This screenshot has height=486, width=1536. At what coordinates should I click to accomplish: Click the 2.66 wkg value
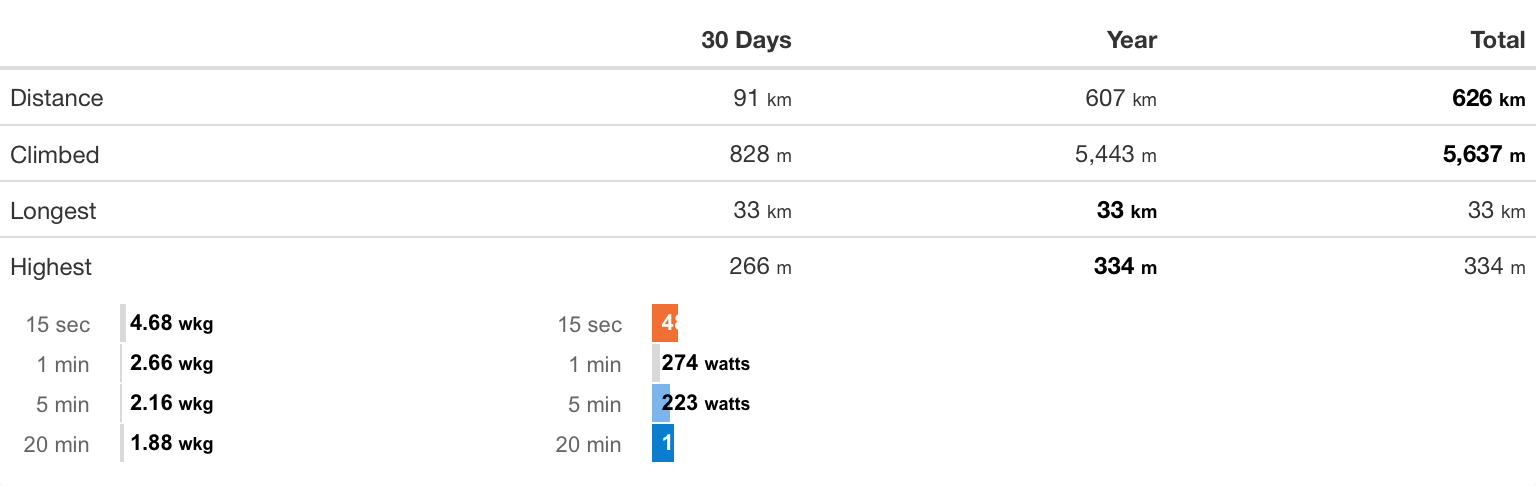click(x=171, y=364)
